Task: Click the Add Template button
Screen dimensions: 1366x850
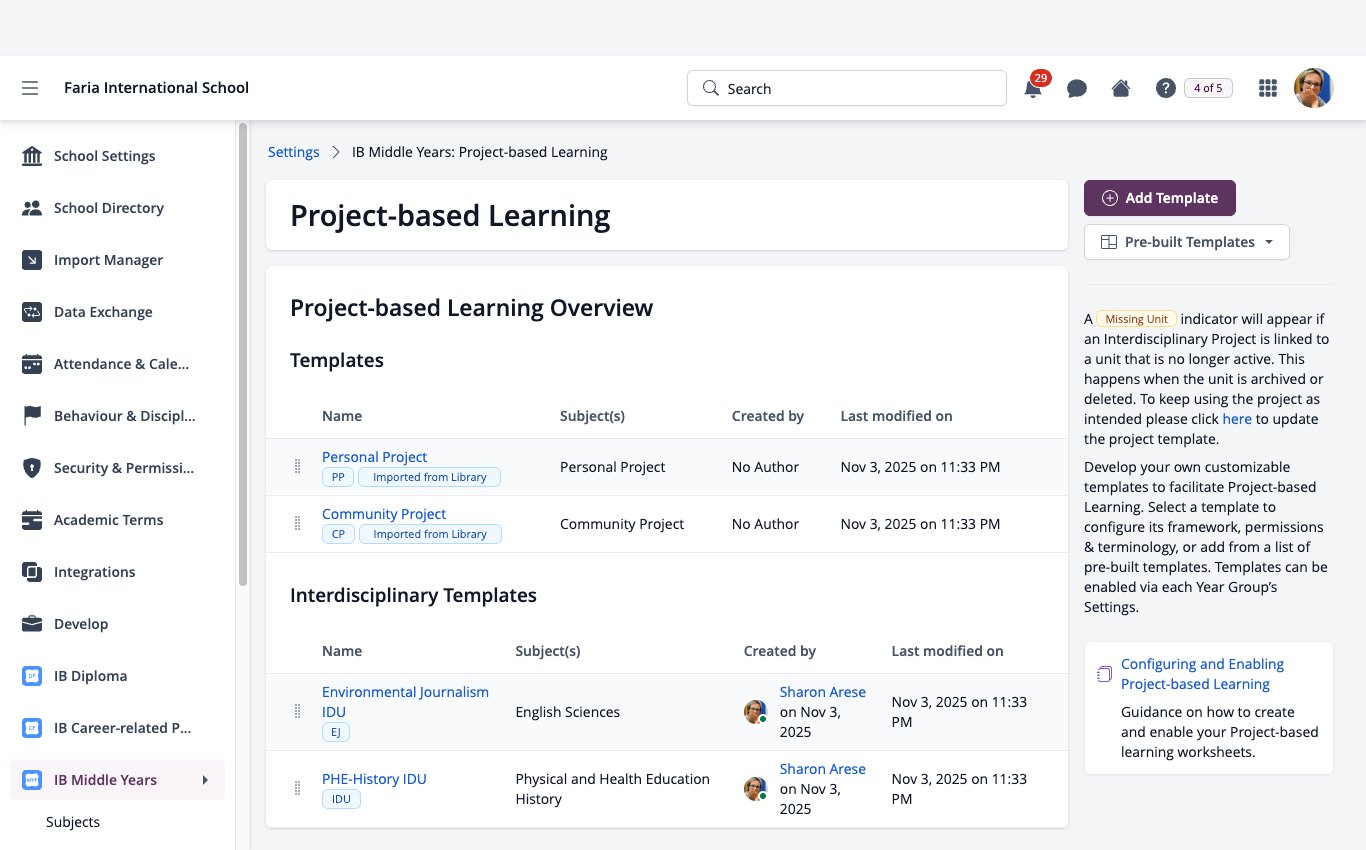Action: coord(1160,198)
